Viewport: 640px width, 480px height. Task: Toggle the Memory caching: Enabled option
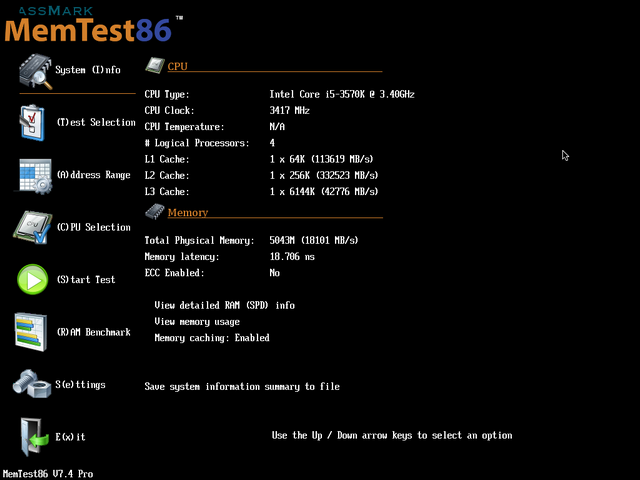(x=212, y=338)
